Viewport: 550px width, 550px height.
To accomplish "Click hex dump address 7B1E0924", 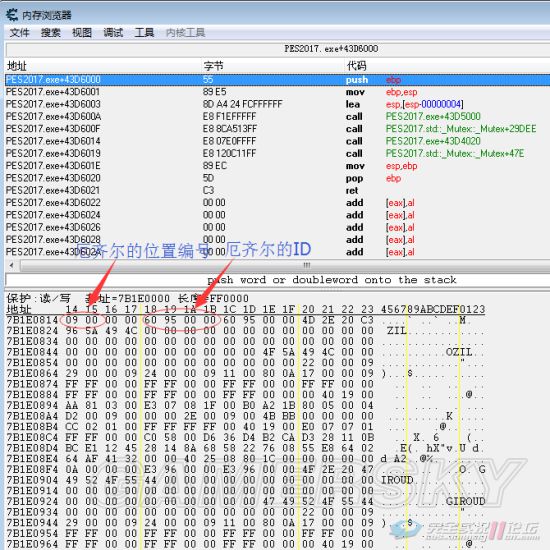I will tap(32, 501).
